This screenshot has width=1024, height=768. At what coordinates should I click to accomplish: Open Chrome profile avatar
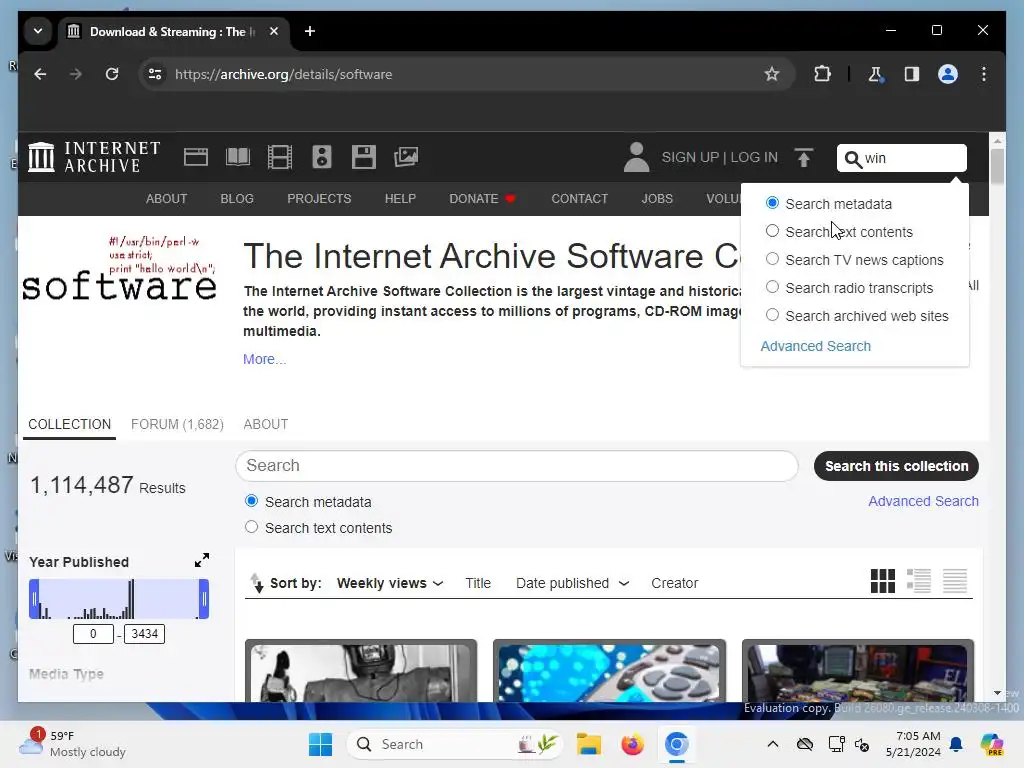point(948,74)
